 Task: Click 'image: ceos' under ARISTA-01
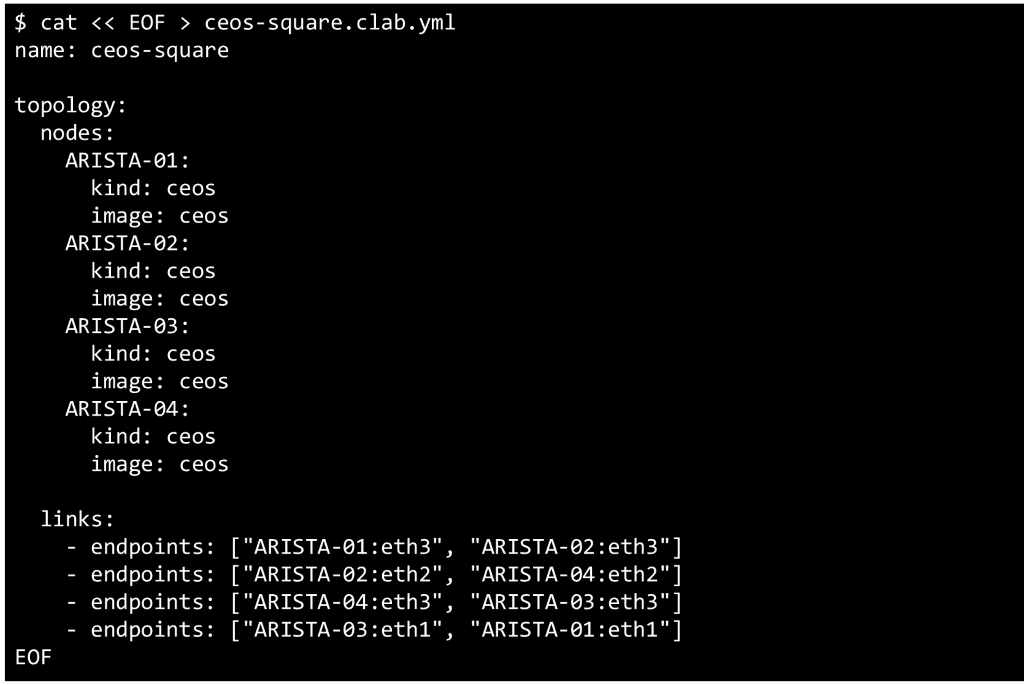click(159, 216)
